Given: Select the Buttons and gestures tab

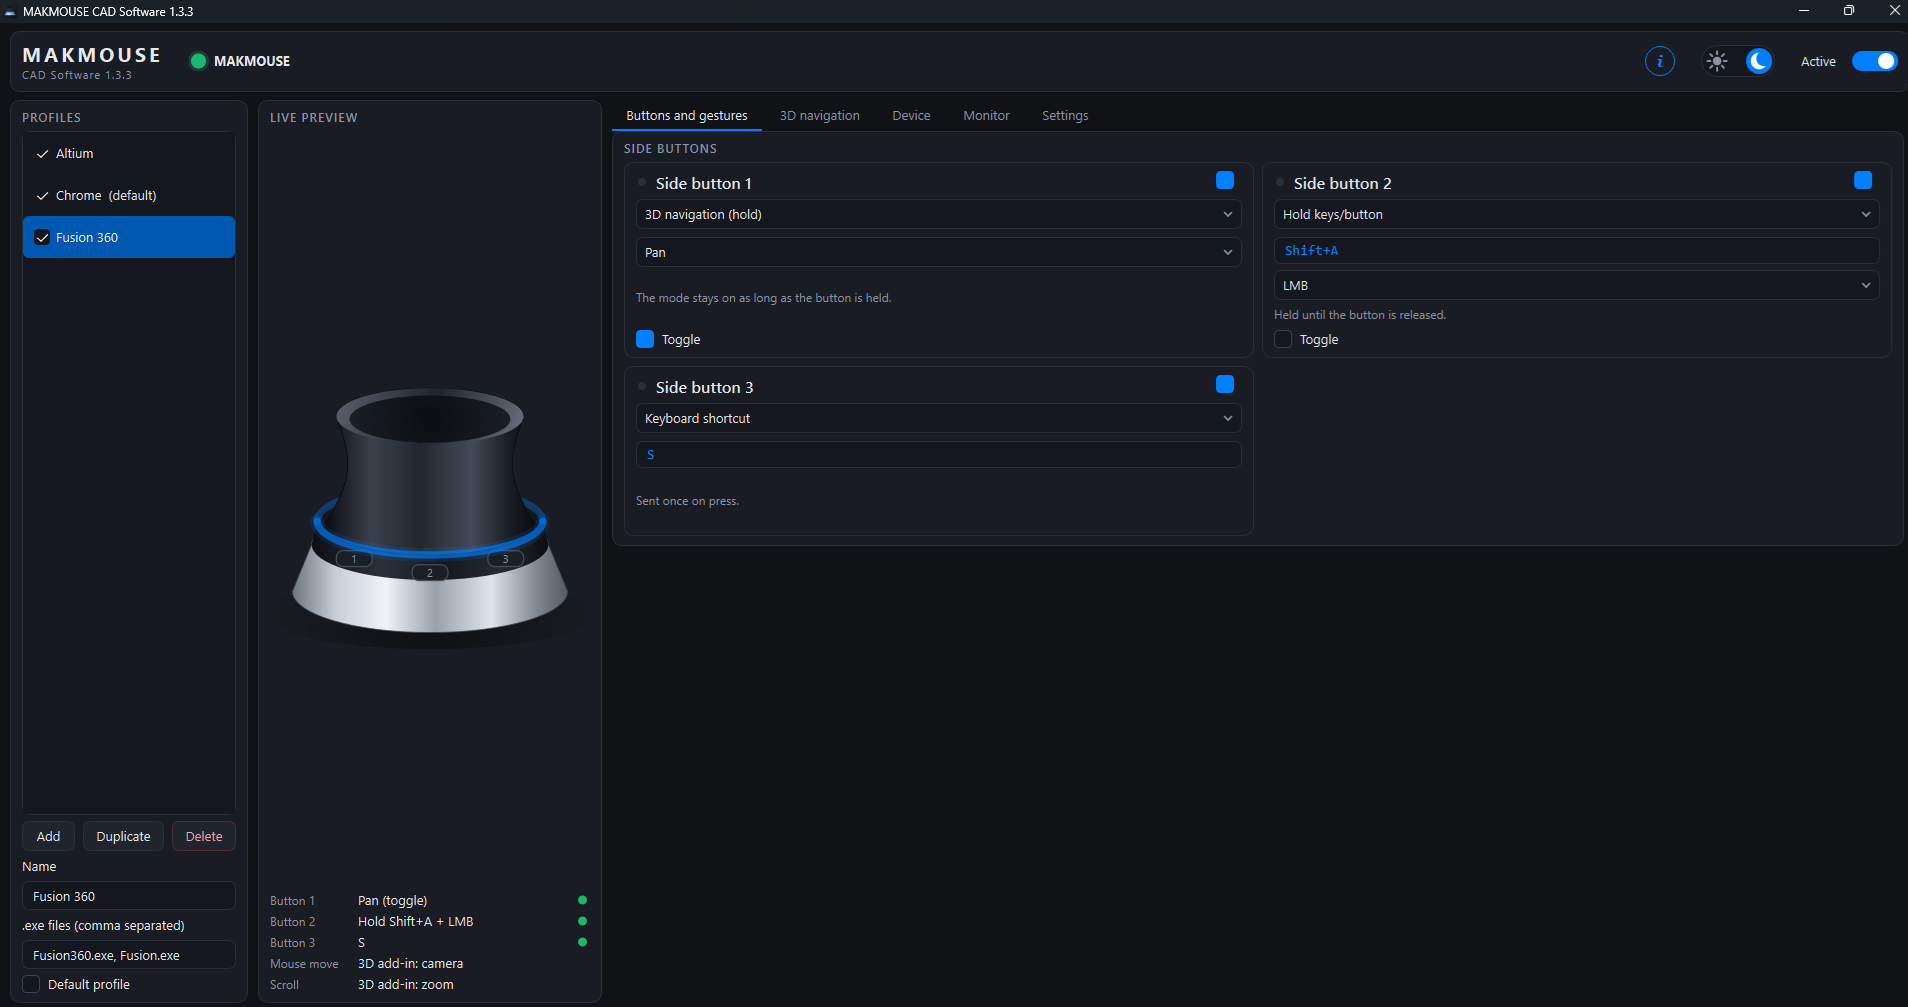Looking at the screenshot, I should click(x=687, y=116).
